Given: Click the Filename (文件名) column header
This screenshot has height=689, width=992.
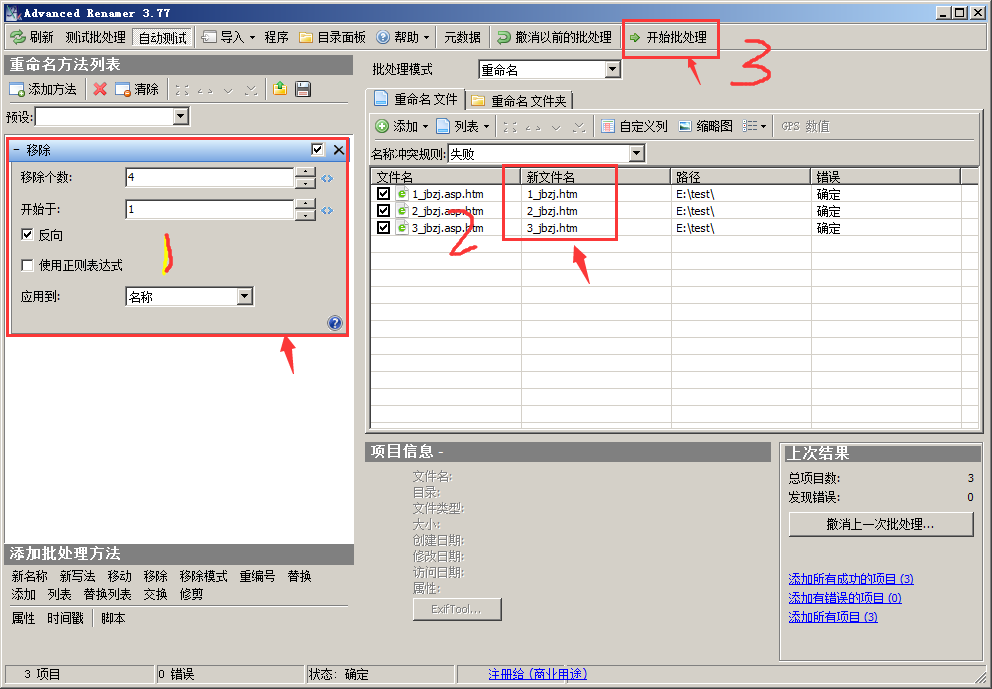Looking at the screenshot, I should [445, 177].
